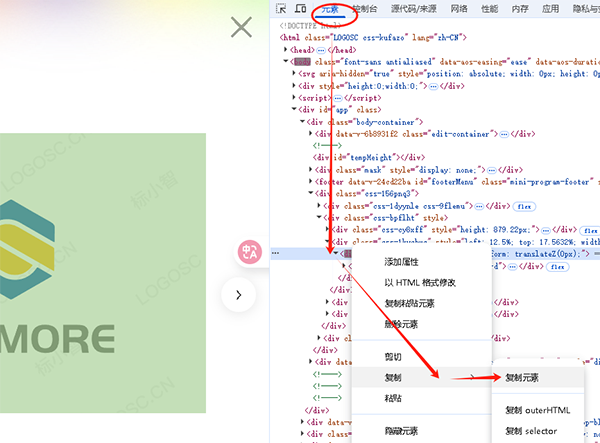Collapse the css-156pnq3 div node
This screenshot has height=443, width=600.
click(311, 193)
